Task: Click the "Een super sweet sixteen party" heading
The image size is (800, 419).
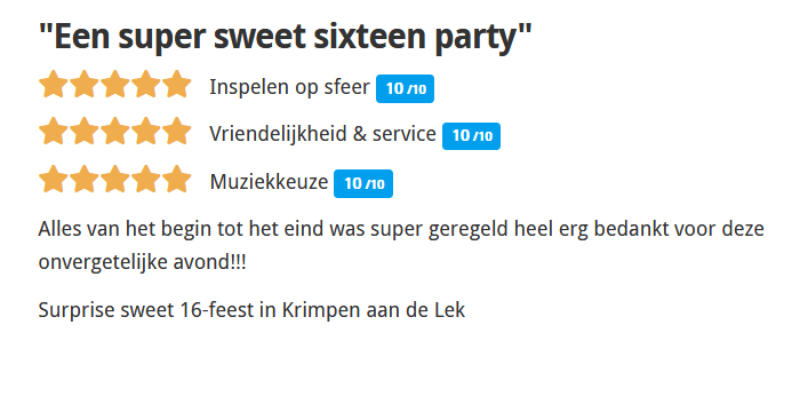Action: tap(285, 38)
